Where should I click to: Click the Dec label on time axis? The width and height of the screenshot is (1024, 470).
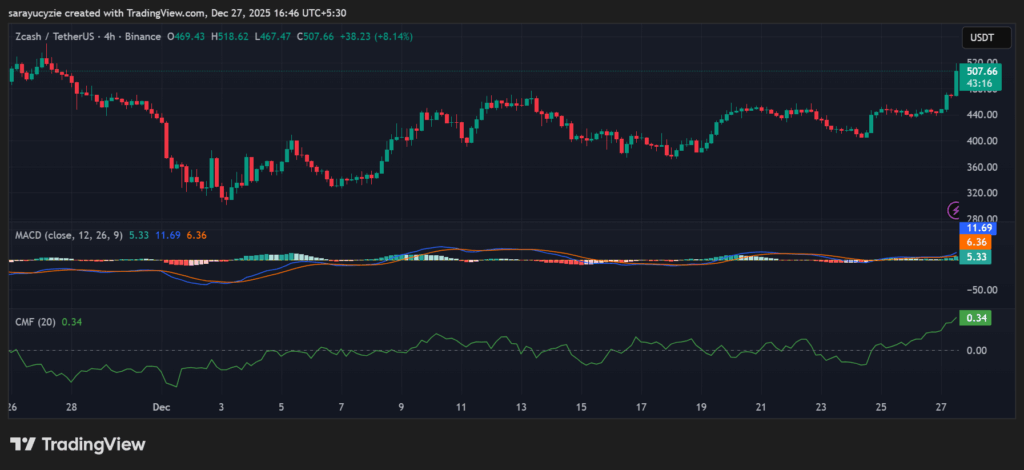162,408
